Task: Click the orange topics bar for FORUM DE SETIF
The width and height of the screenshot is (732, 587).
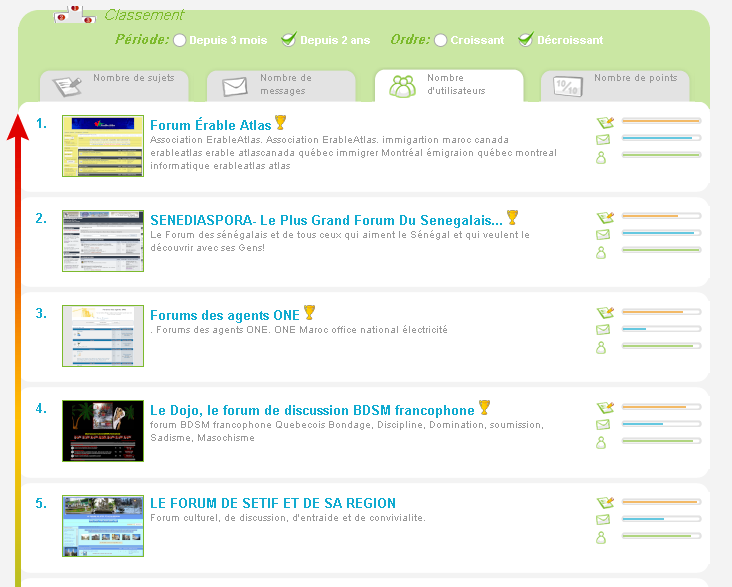Action: coord(662,502)
